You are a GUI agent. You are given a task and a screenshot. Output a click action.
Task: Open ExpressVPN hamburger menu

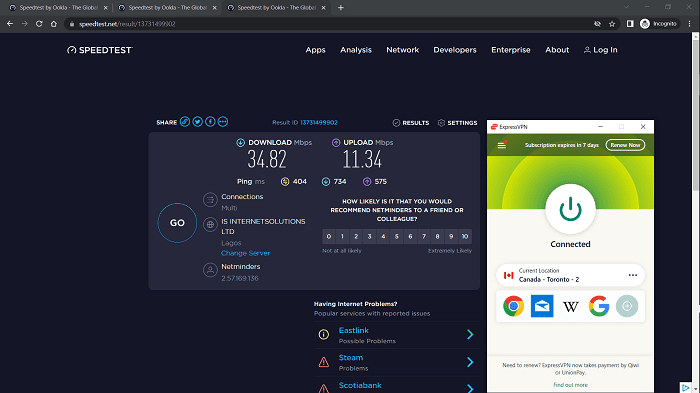[502, 145]
